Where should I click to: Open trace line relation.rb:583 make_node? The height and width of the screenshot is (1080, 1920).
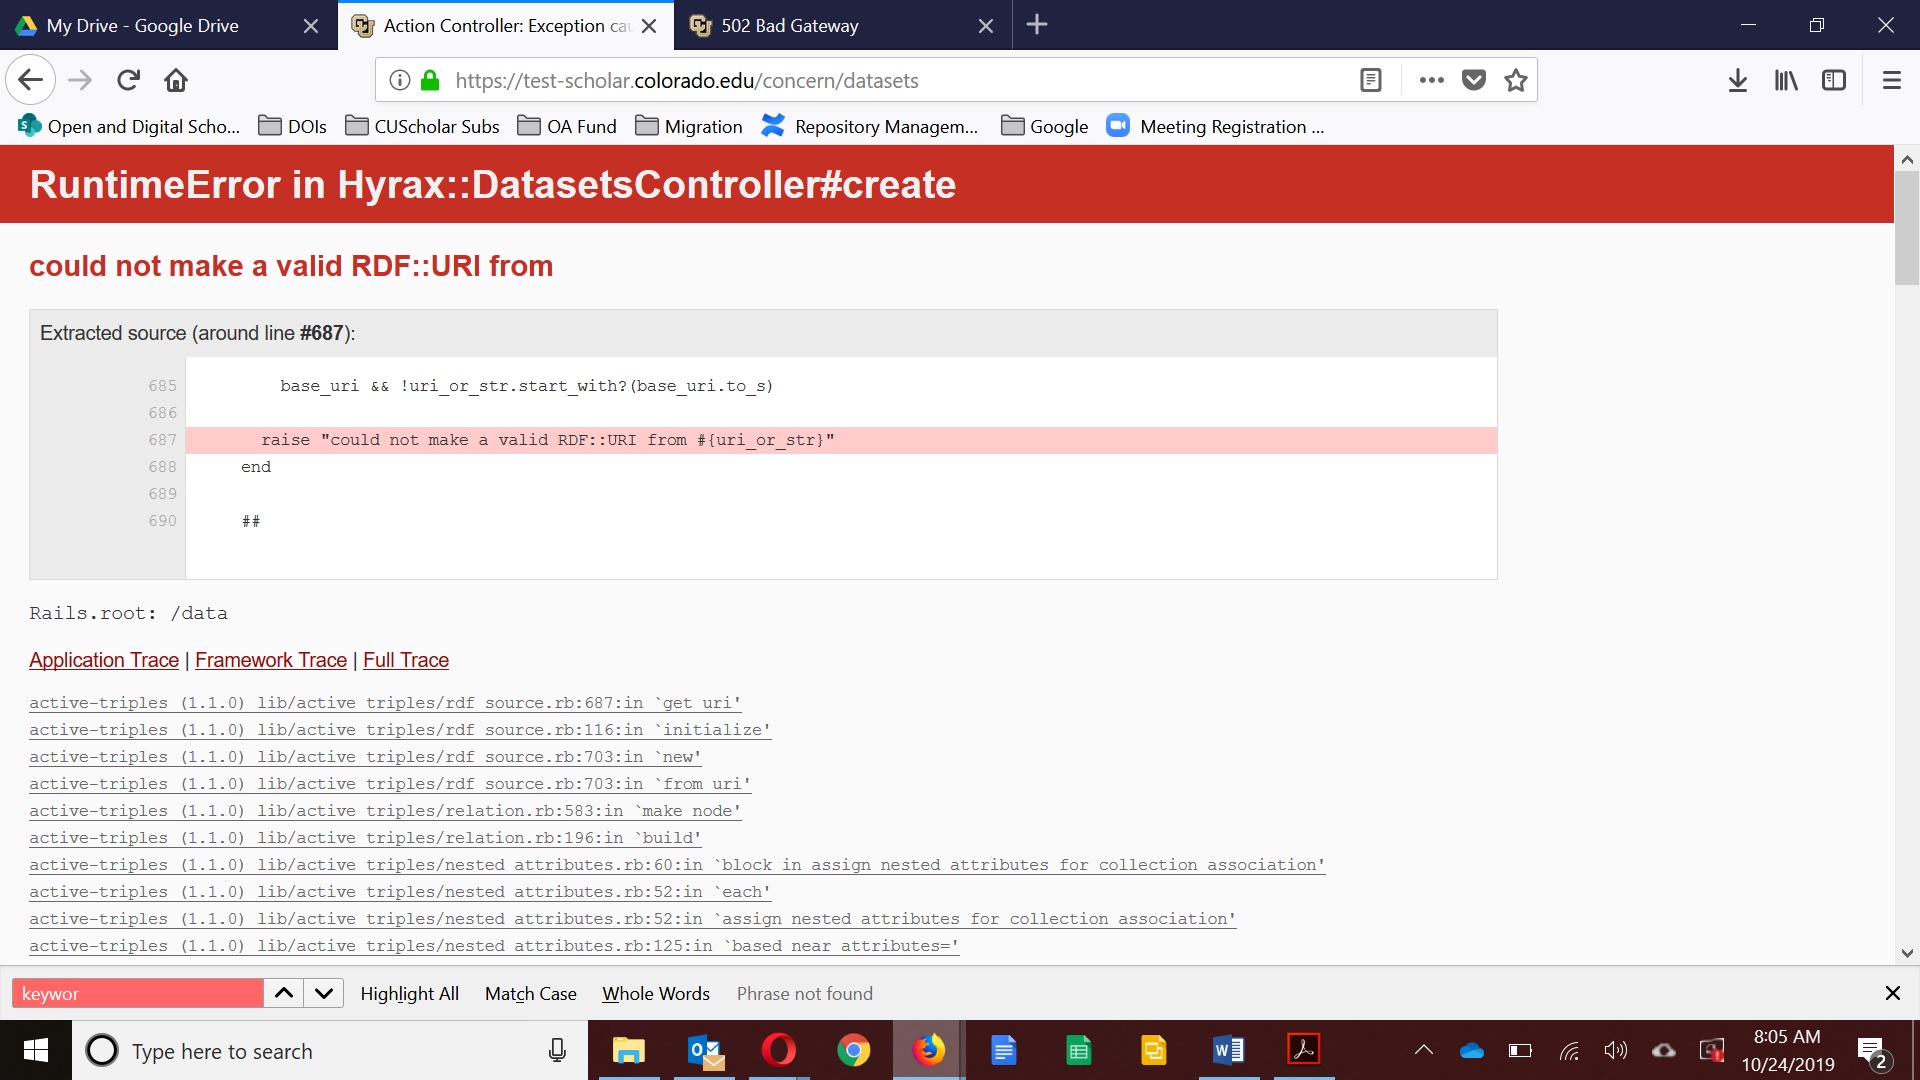point(385,811)
